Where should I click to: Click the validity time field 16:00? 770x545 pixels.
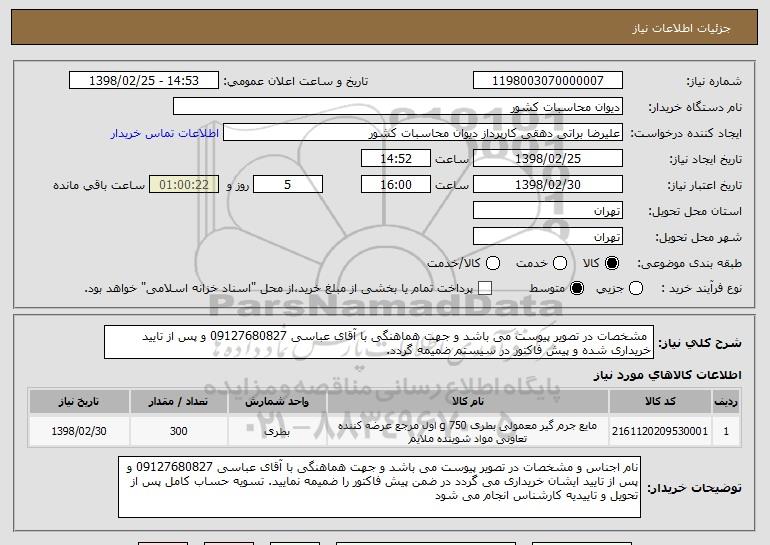coord(396,185)
